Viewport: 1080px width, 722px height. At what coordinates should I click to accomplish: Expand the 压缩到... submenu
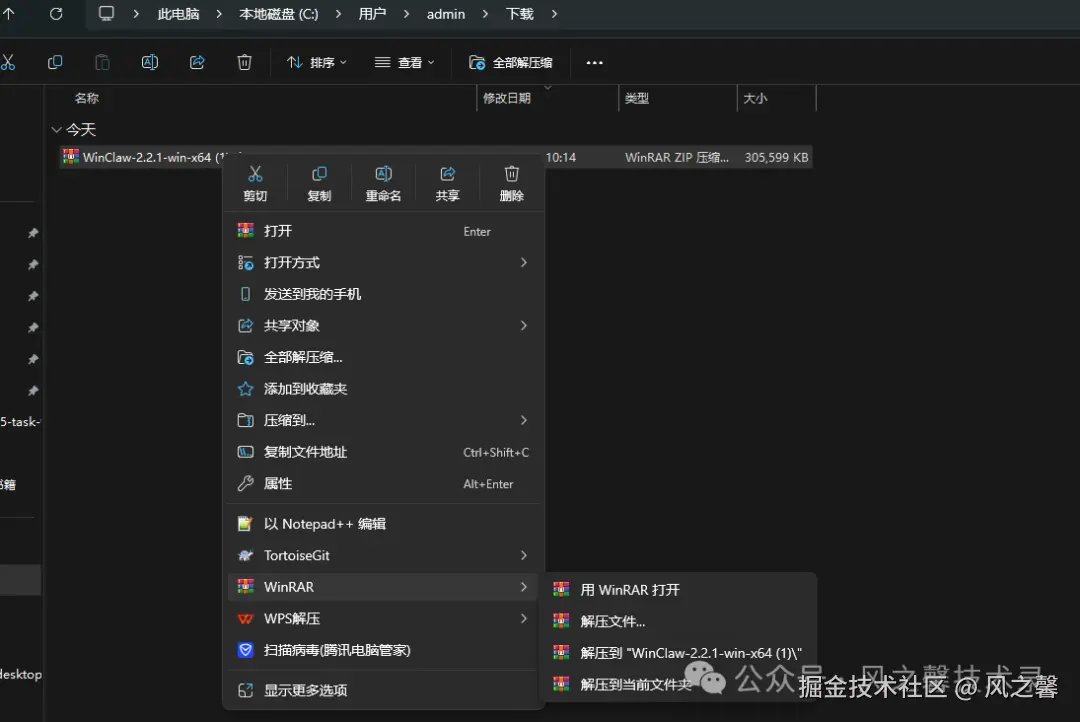(383, 420)
